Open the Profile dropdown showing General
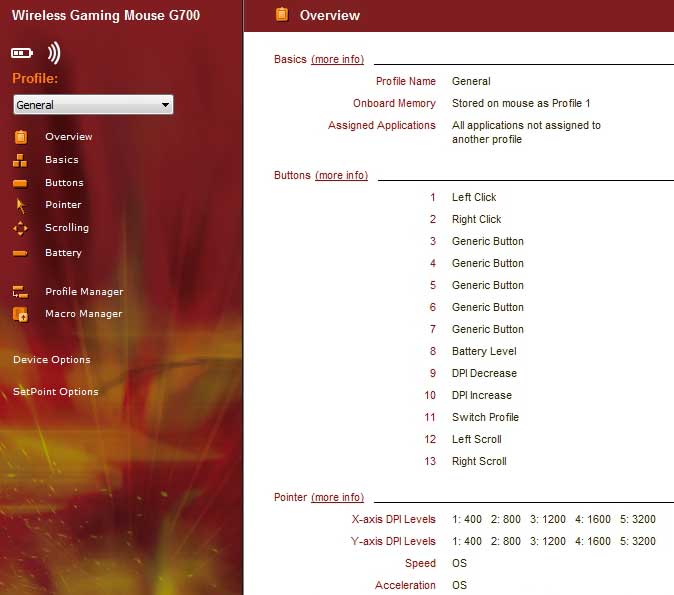 pyautogui.click(x=93, y=104)
